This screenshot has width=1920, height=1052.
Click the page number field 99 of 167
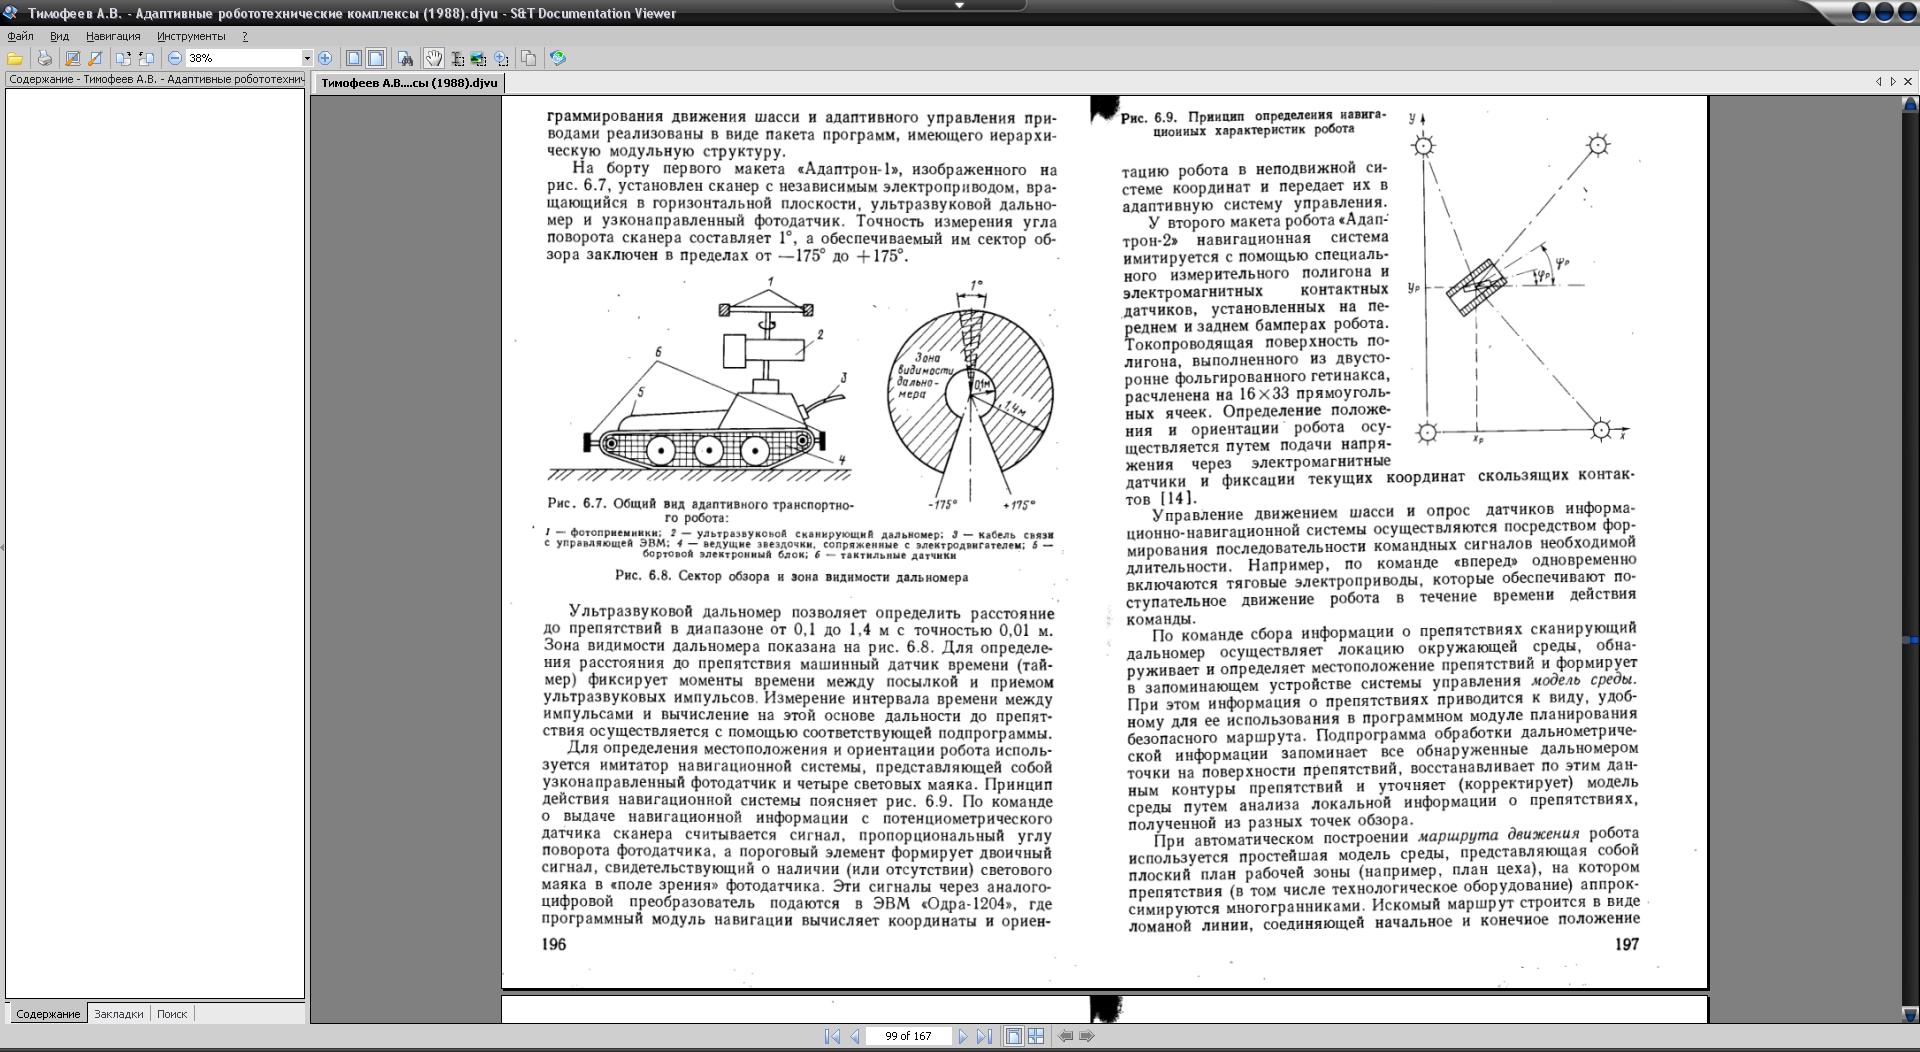click(908, 1037)
